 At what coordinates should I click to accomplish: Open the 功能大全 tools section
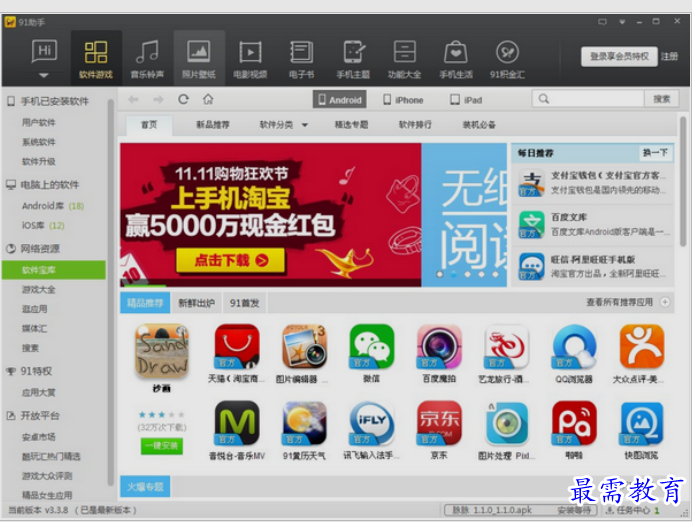coord(404,58)
